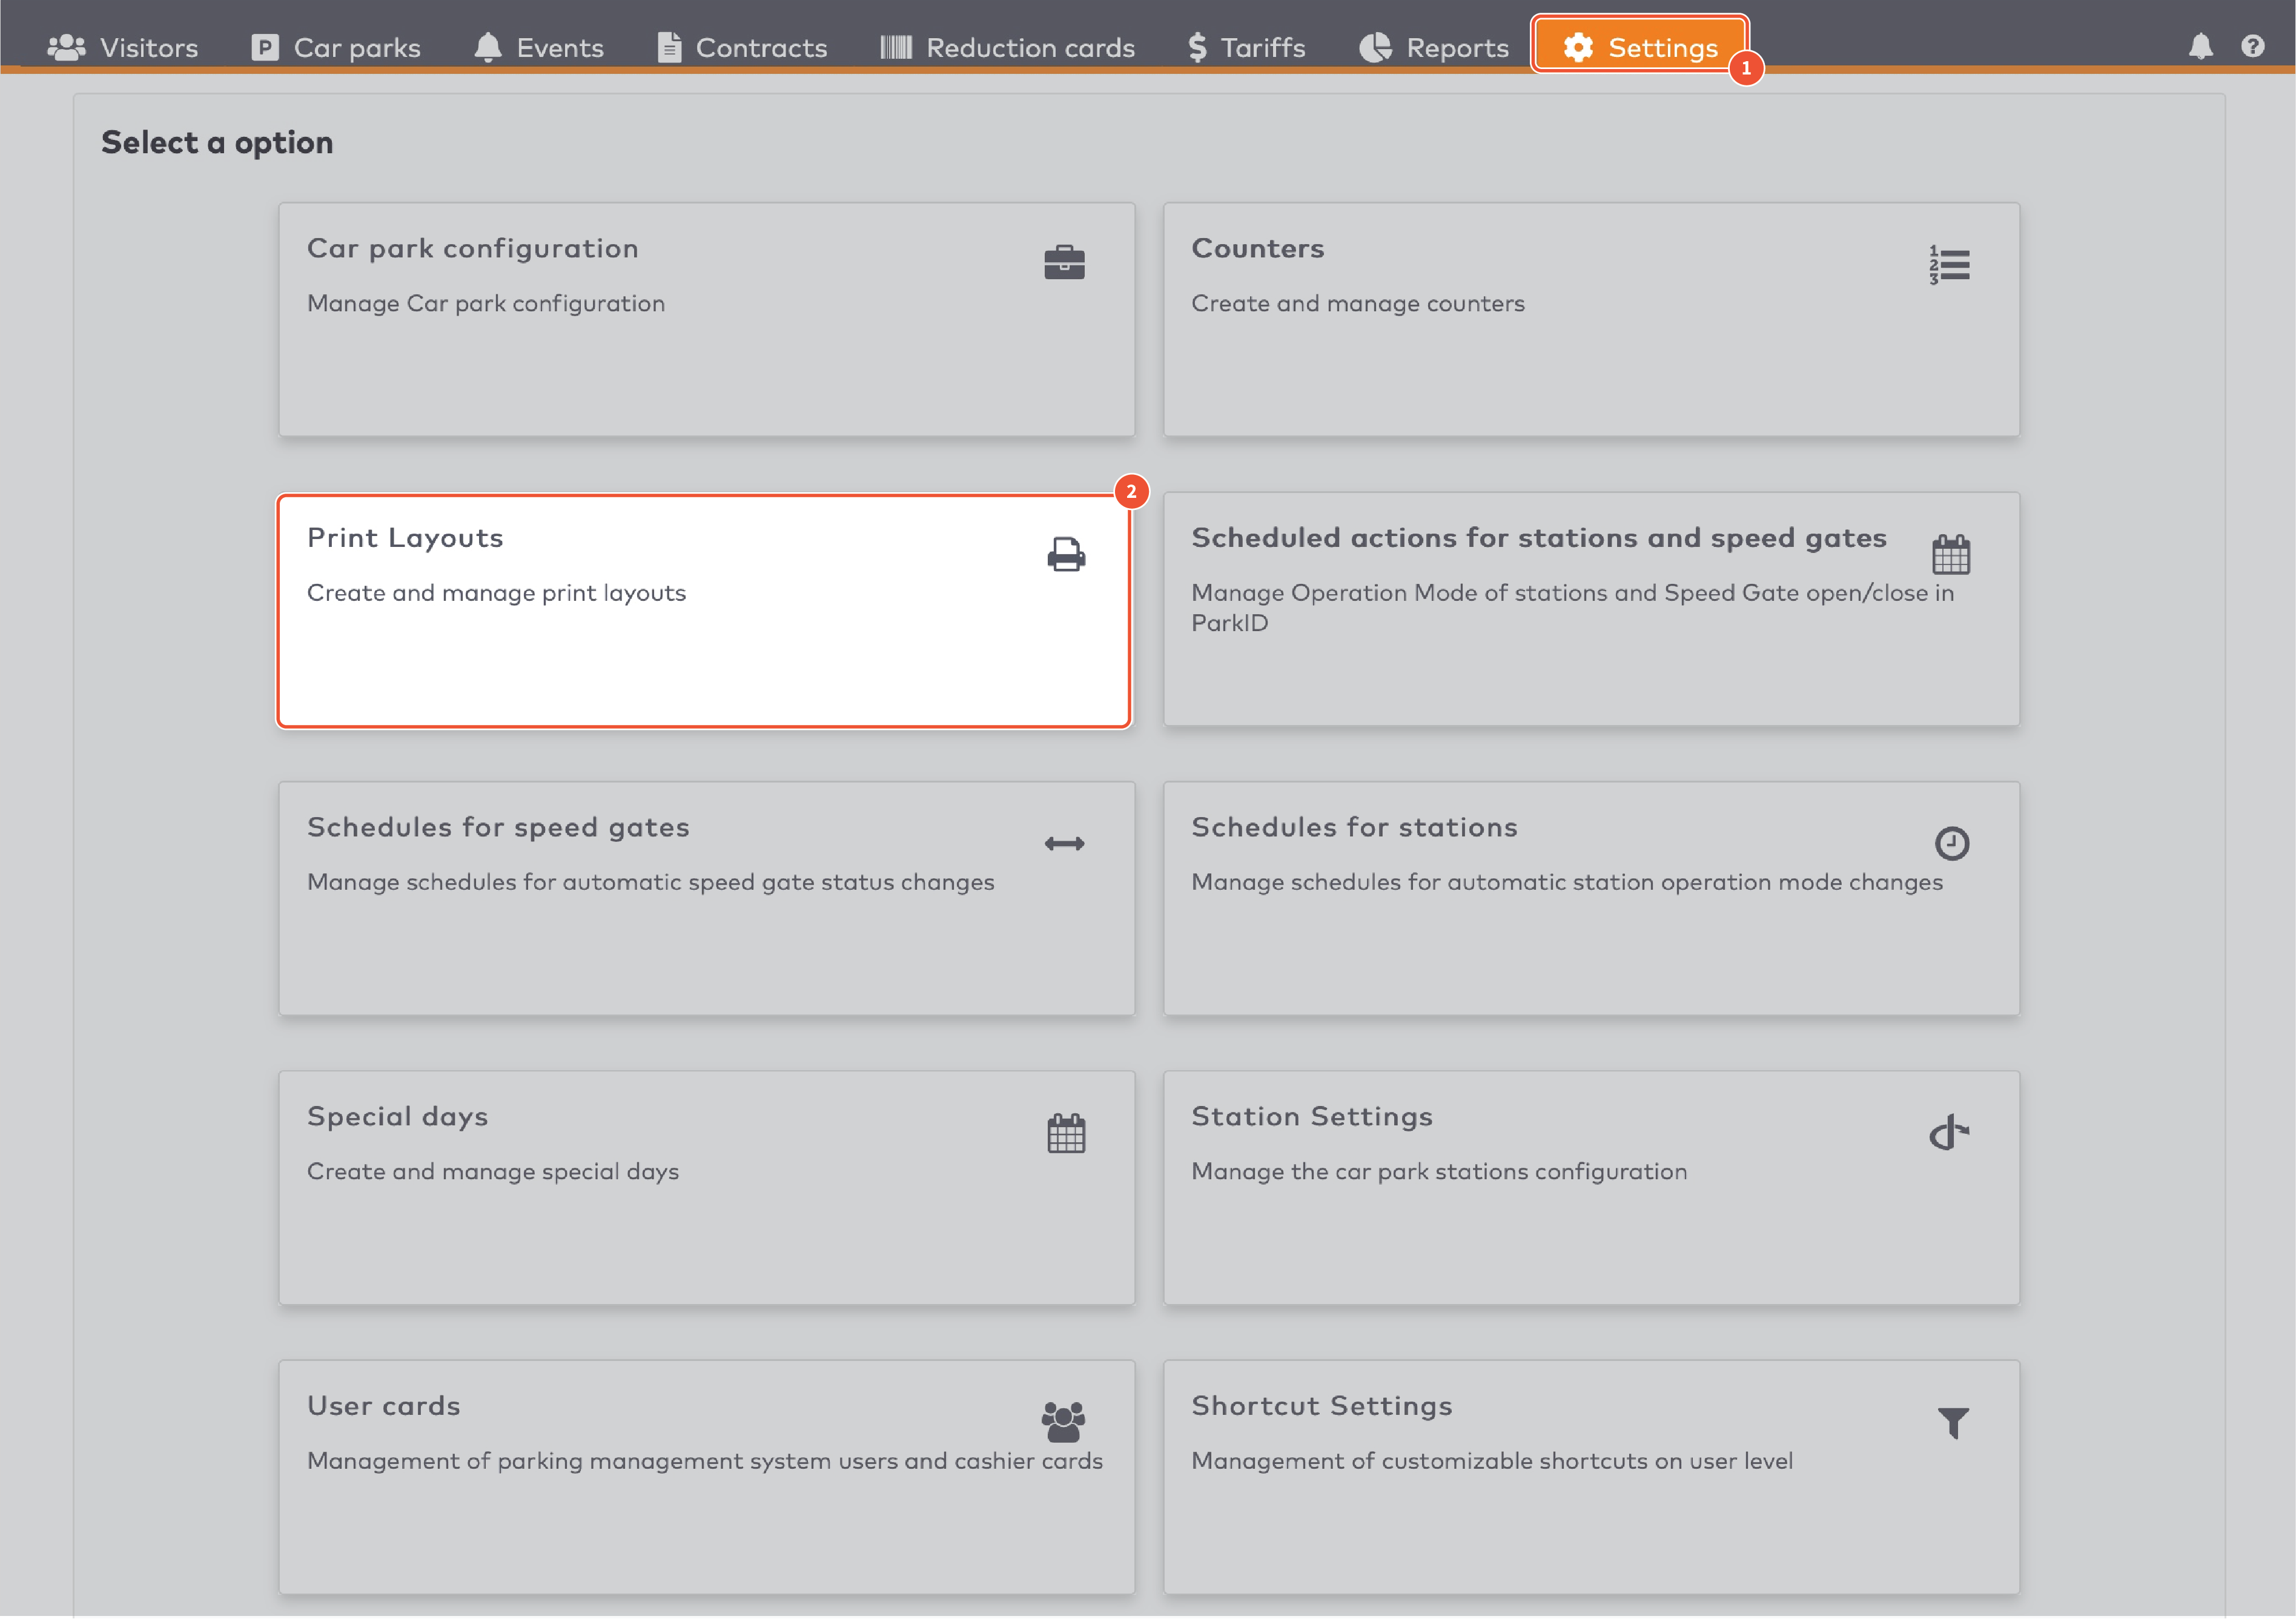
Task: Click the calendar icon on Special days card
Action: [x=1065, y=1132]
